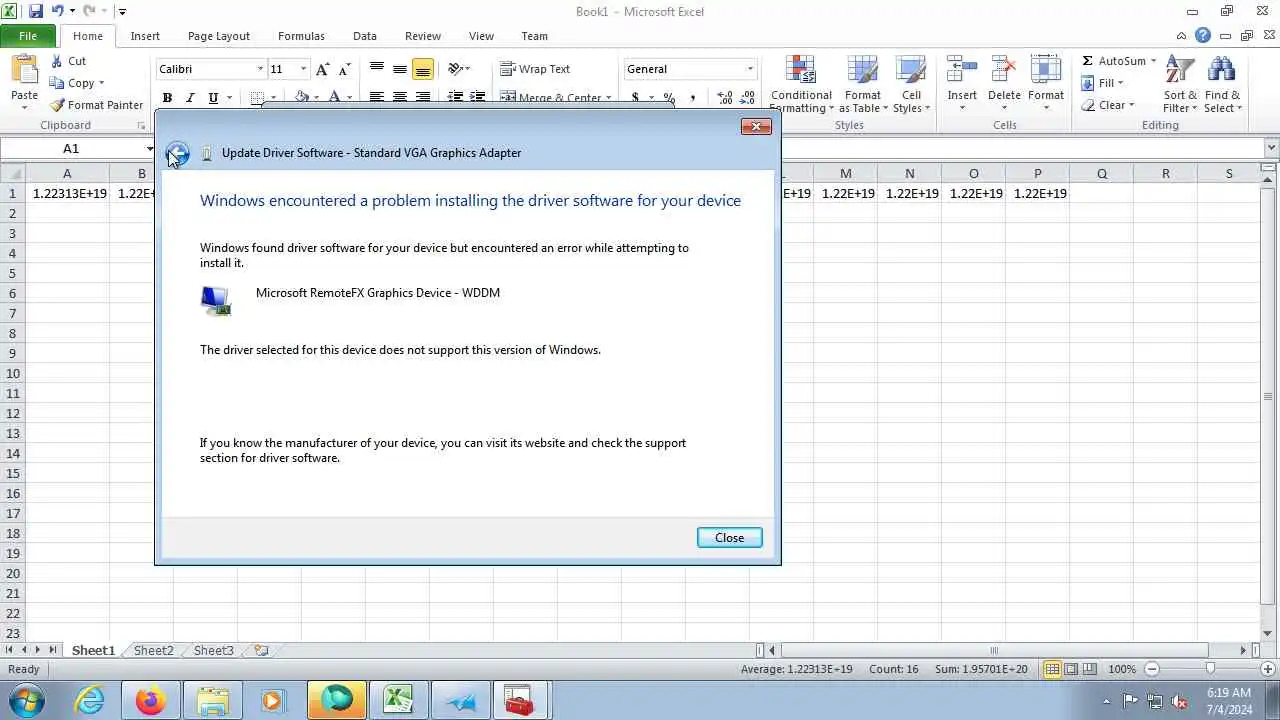Click the Insert Worksheet tab icon
Screen dimensions: 1280x720
(261, 650)
